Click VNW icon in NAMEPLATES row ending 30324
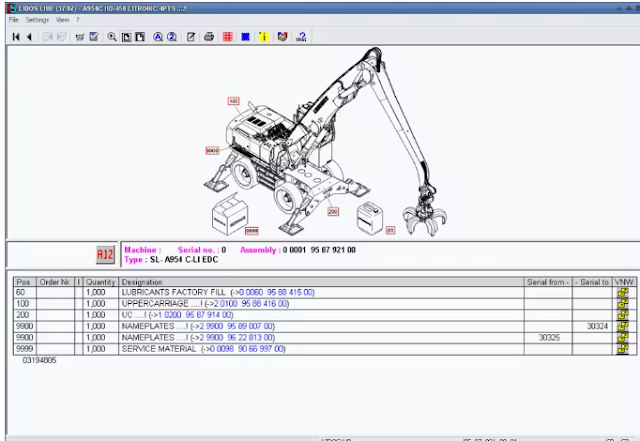Screen dimensions: 640x441 pos(623,326)
